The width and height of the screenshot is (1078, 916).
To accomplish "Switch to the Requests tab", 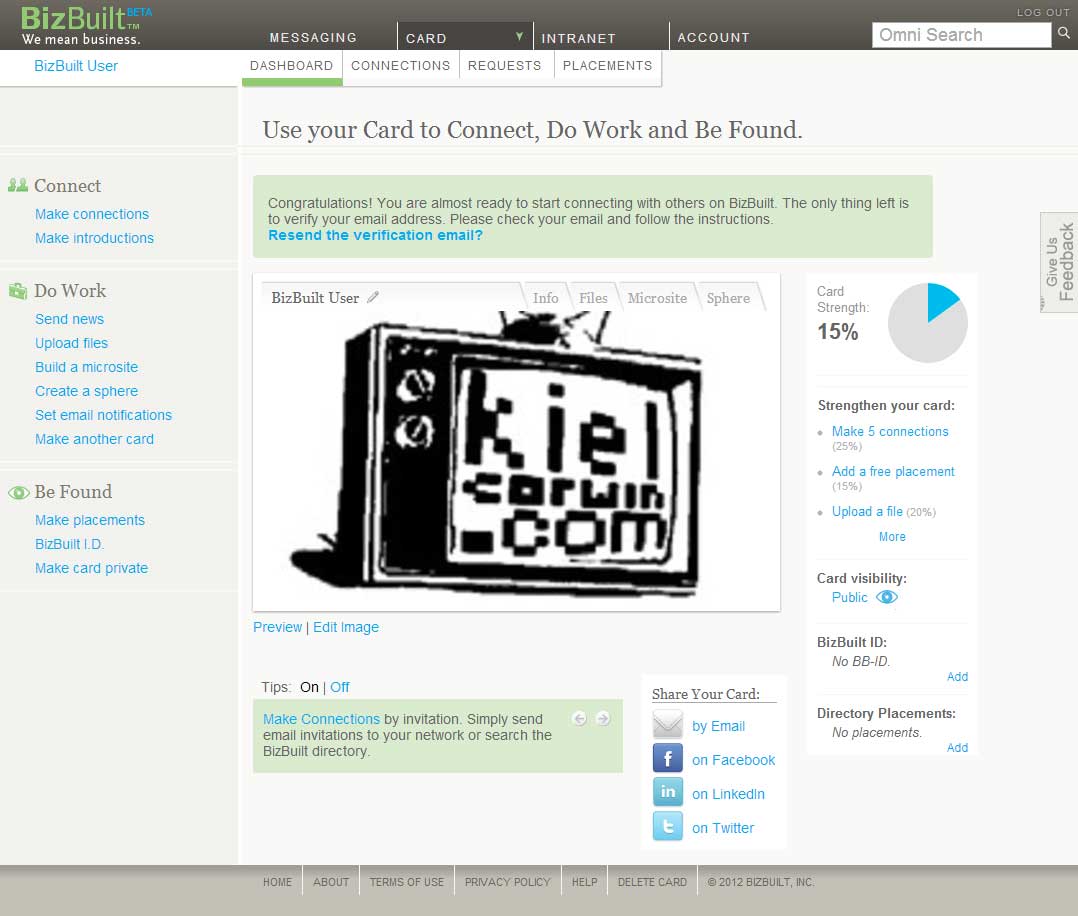I will (x=505, y=67).
